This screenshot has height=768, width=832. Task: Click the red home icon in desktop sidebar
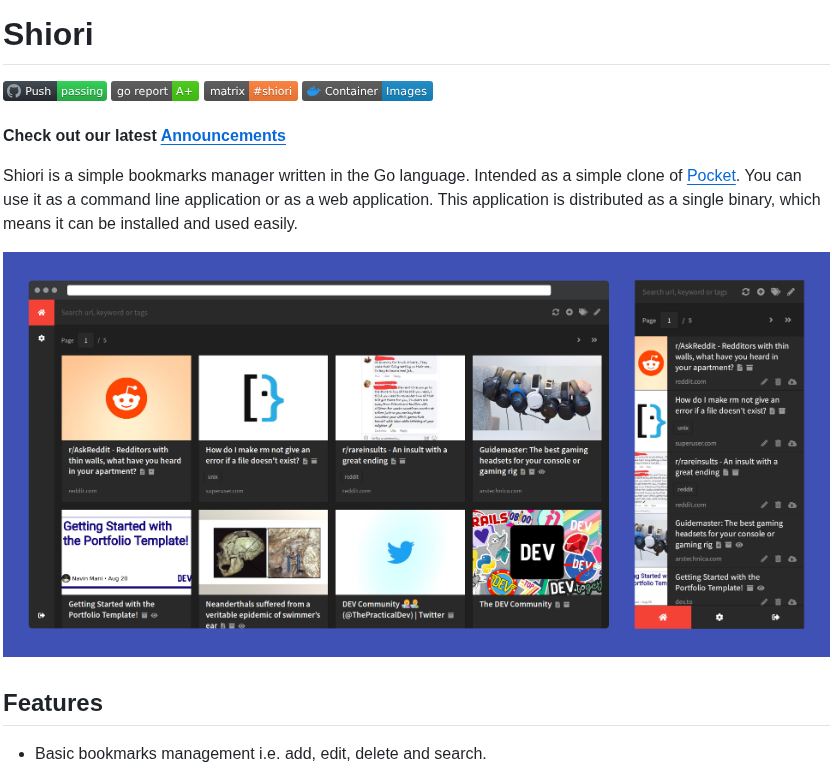point(41,312)
